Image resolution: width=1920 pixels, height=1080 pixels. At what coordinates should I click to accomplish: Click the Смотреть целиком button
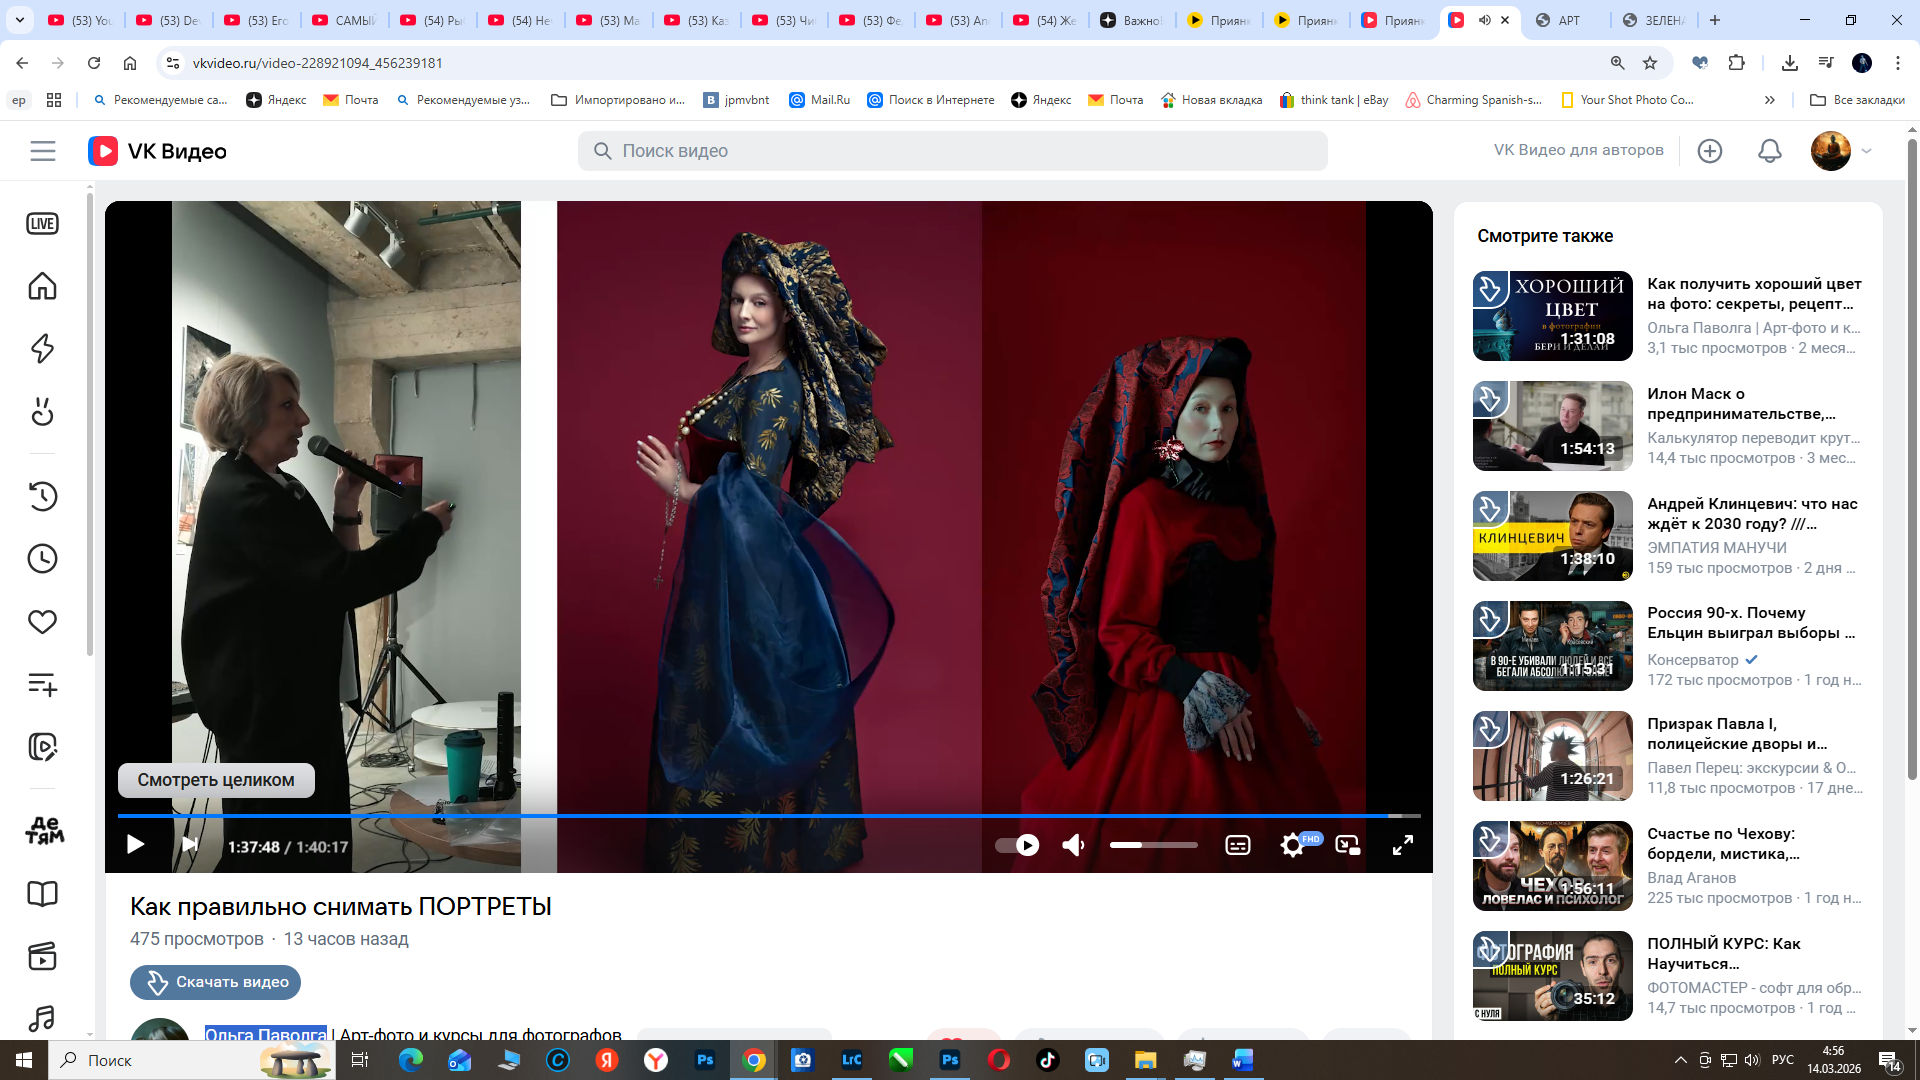click(x=216, y=780)
